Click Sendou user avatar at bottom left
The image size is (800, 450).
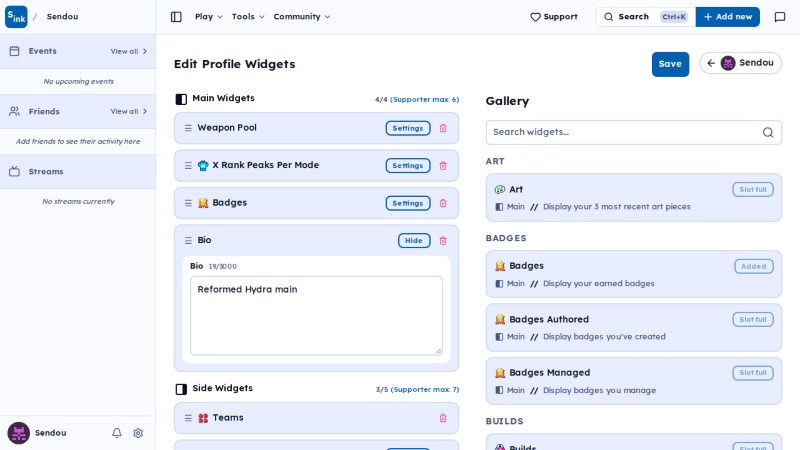click(18, 433)
